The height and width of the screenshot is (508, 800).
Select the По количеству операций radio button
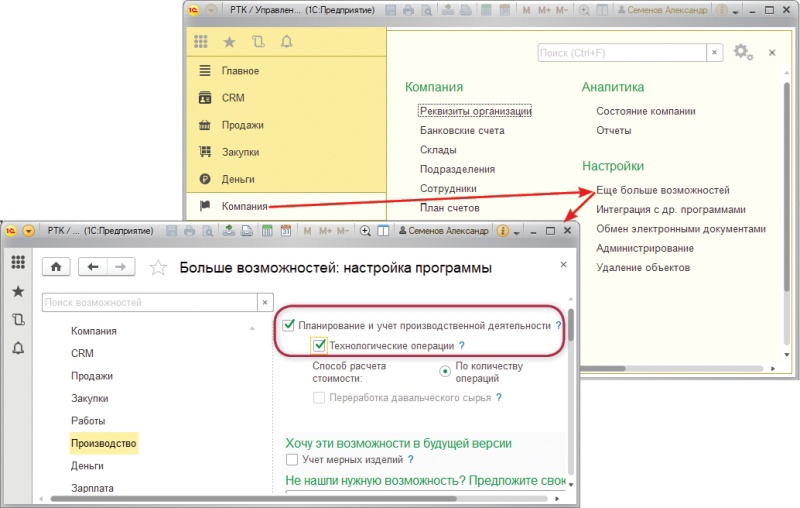446,370
